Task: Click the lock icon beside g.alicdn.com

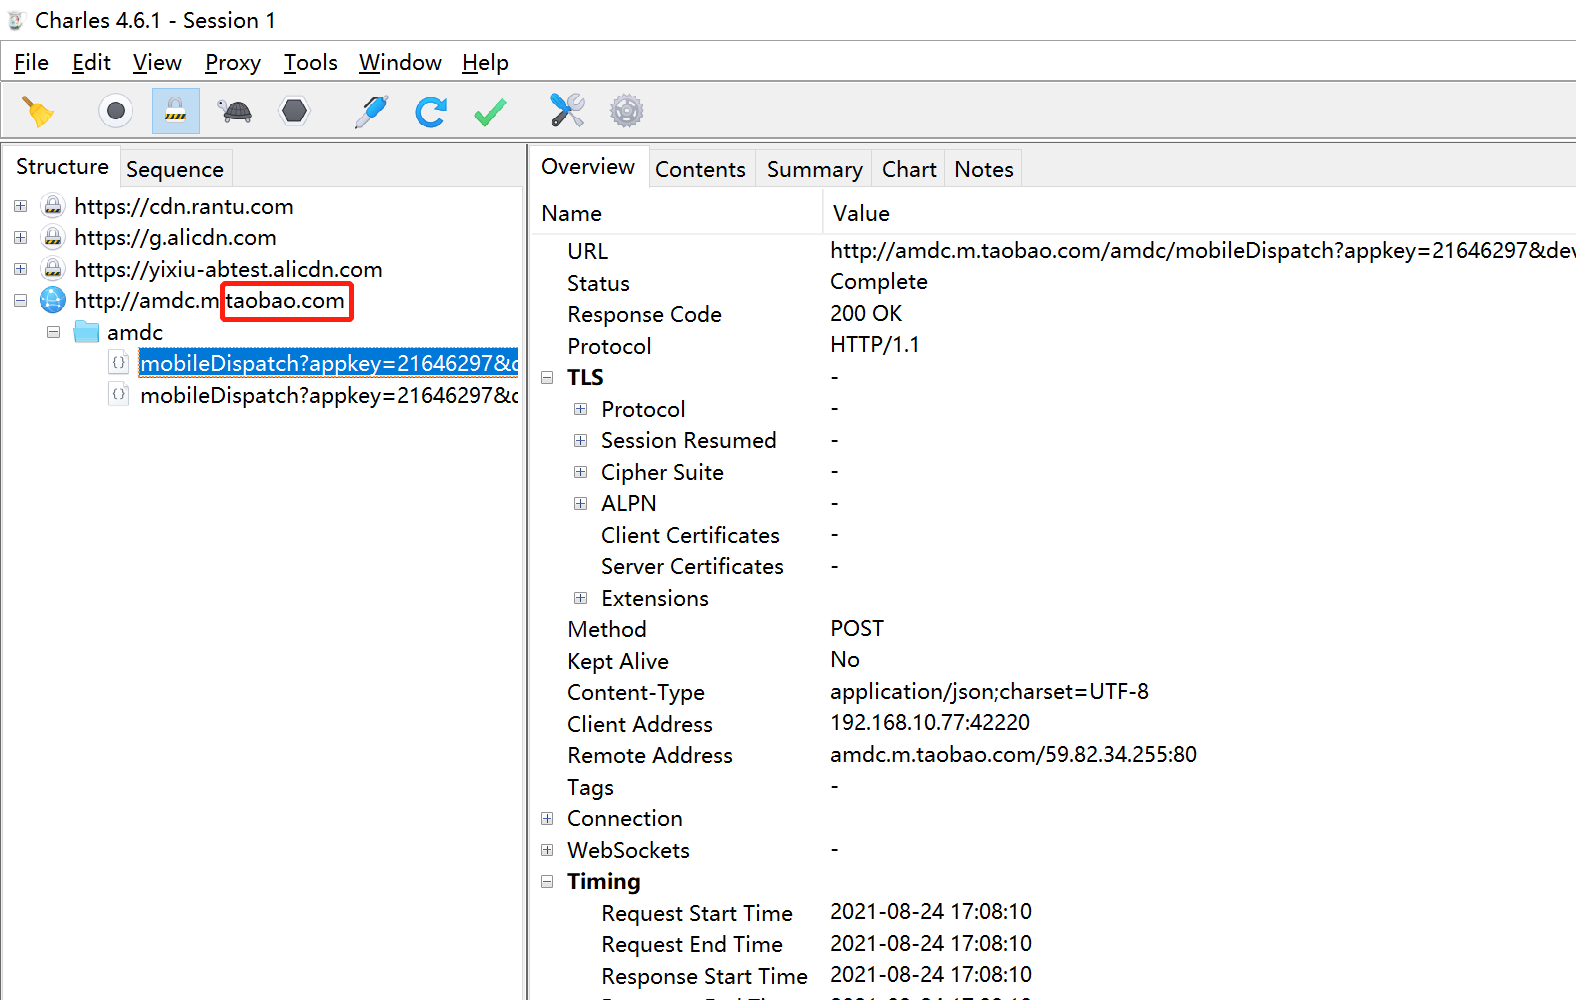Action: tap(53, 237)
